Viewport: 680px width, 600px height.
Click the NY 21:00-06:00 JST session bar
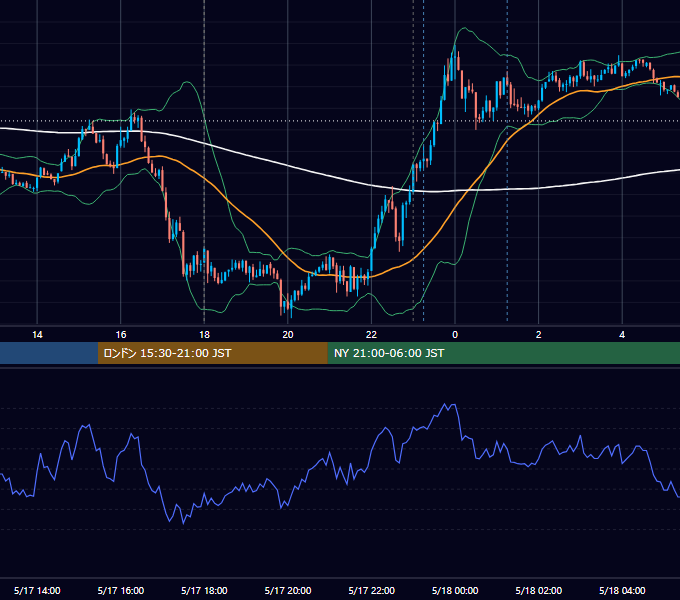(x=503, y=353)
